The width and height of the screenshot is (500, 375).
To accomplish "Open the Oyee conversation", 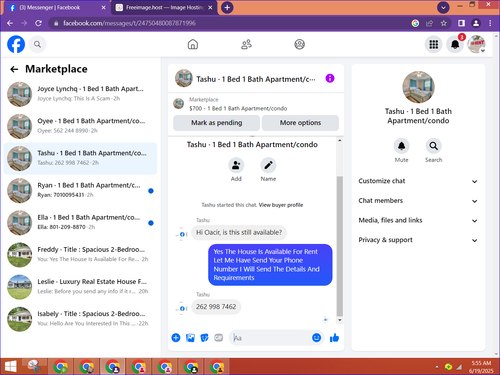I will [x=80, y=126].
